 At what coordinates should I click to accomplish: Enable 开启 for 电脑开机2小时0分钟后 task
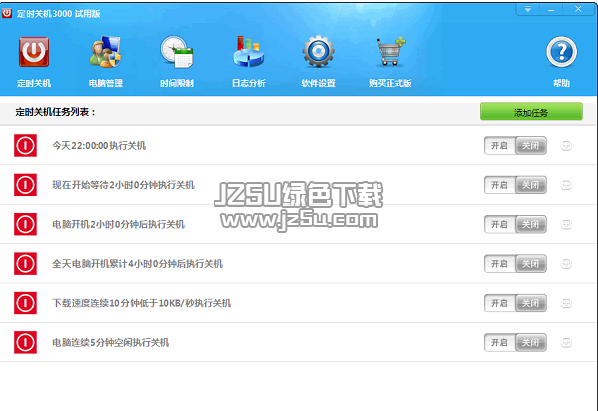[500, 224]
